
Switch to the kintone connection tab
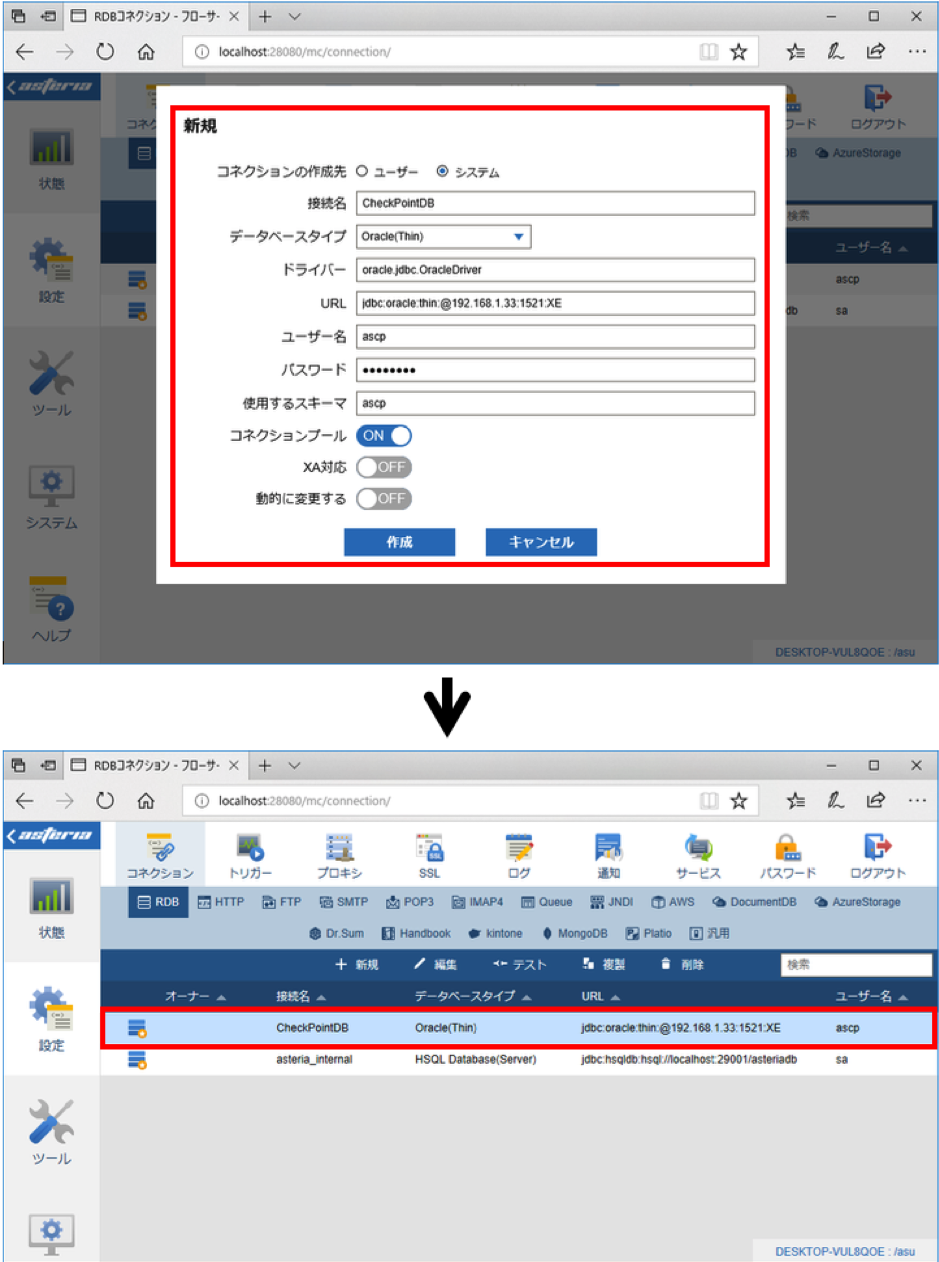497,934
